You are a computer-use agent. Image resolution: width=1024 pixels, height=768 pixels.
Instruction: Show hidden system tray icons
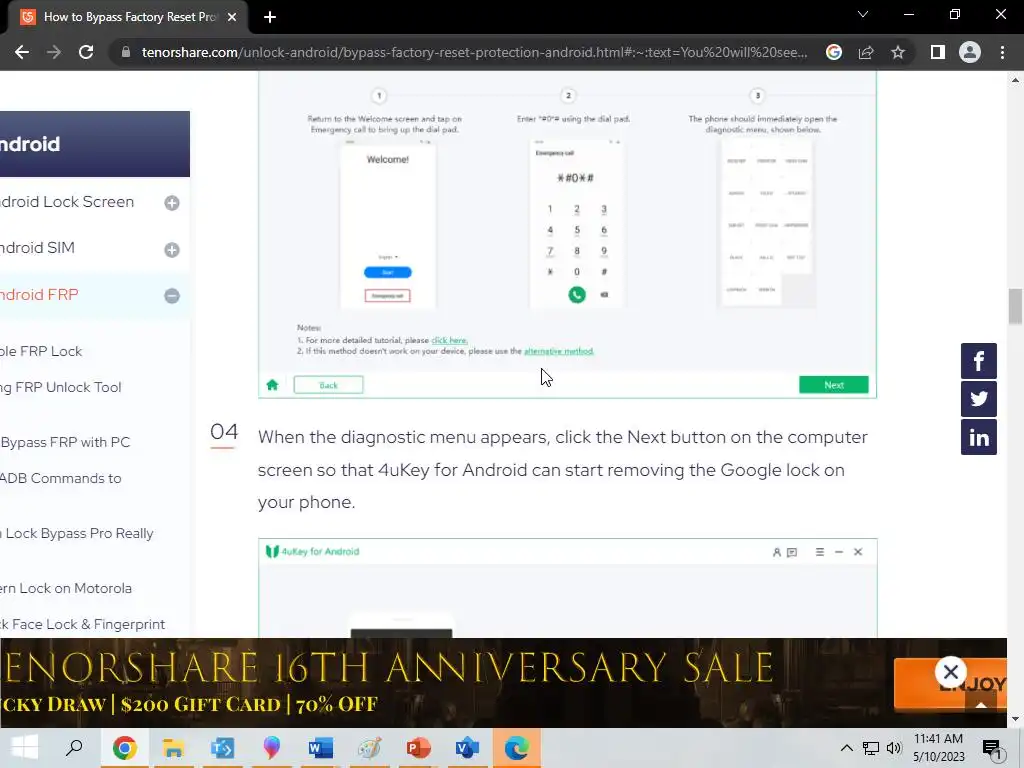(846, 748)
